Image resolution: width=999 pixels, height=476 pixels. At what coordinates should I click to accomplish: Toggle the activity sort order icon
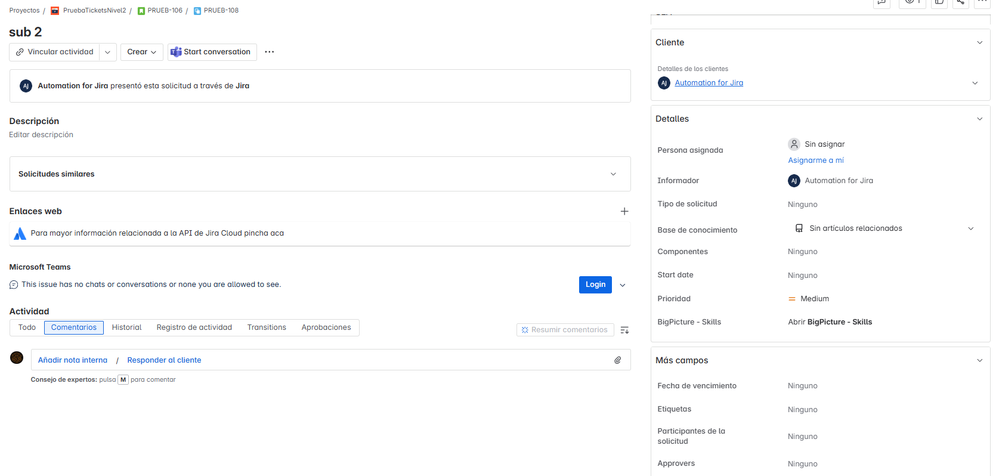(625, 330)
